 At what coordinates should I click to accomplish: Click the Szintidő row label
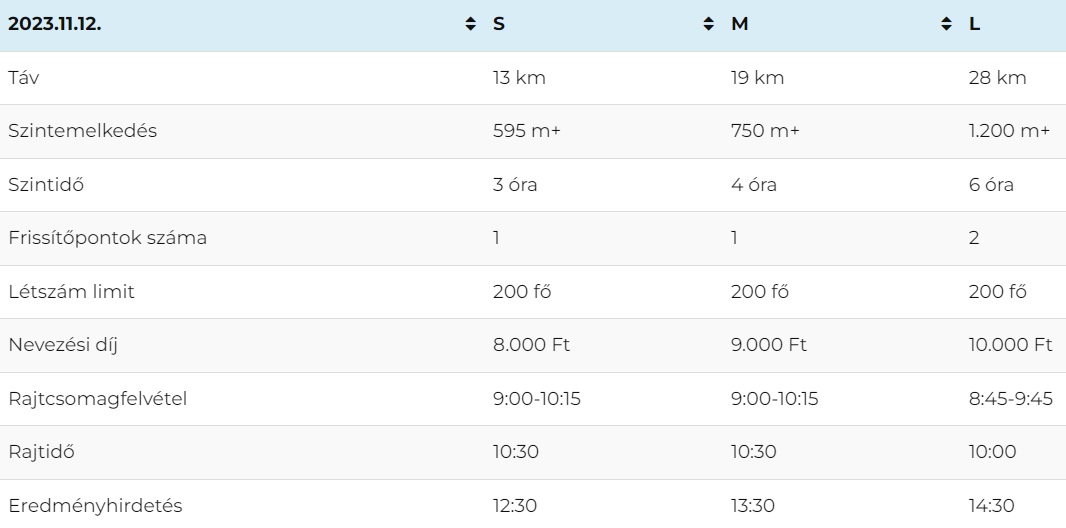[46, 184]
